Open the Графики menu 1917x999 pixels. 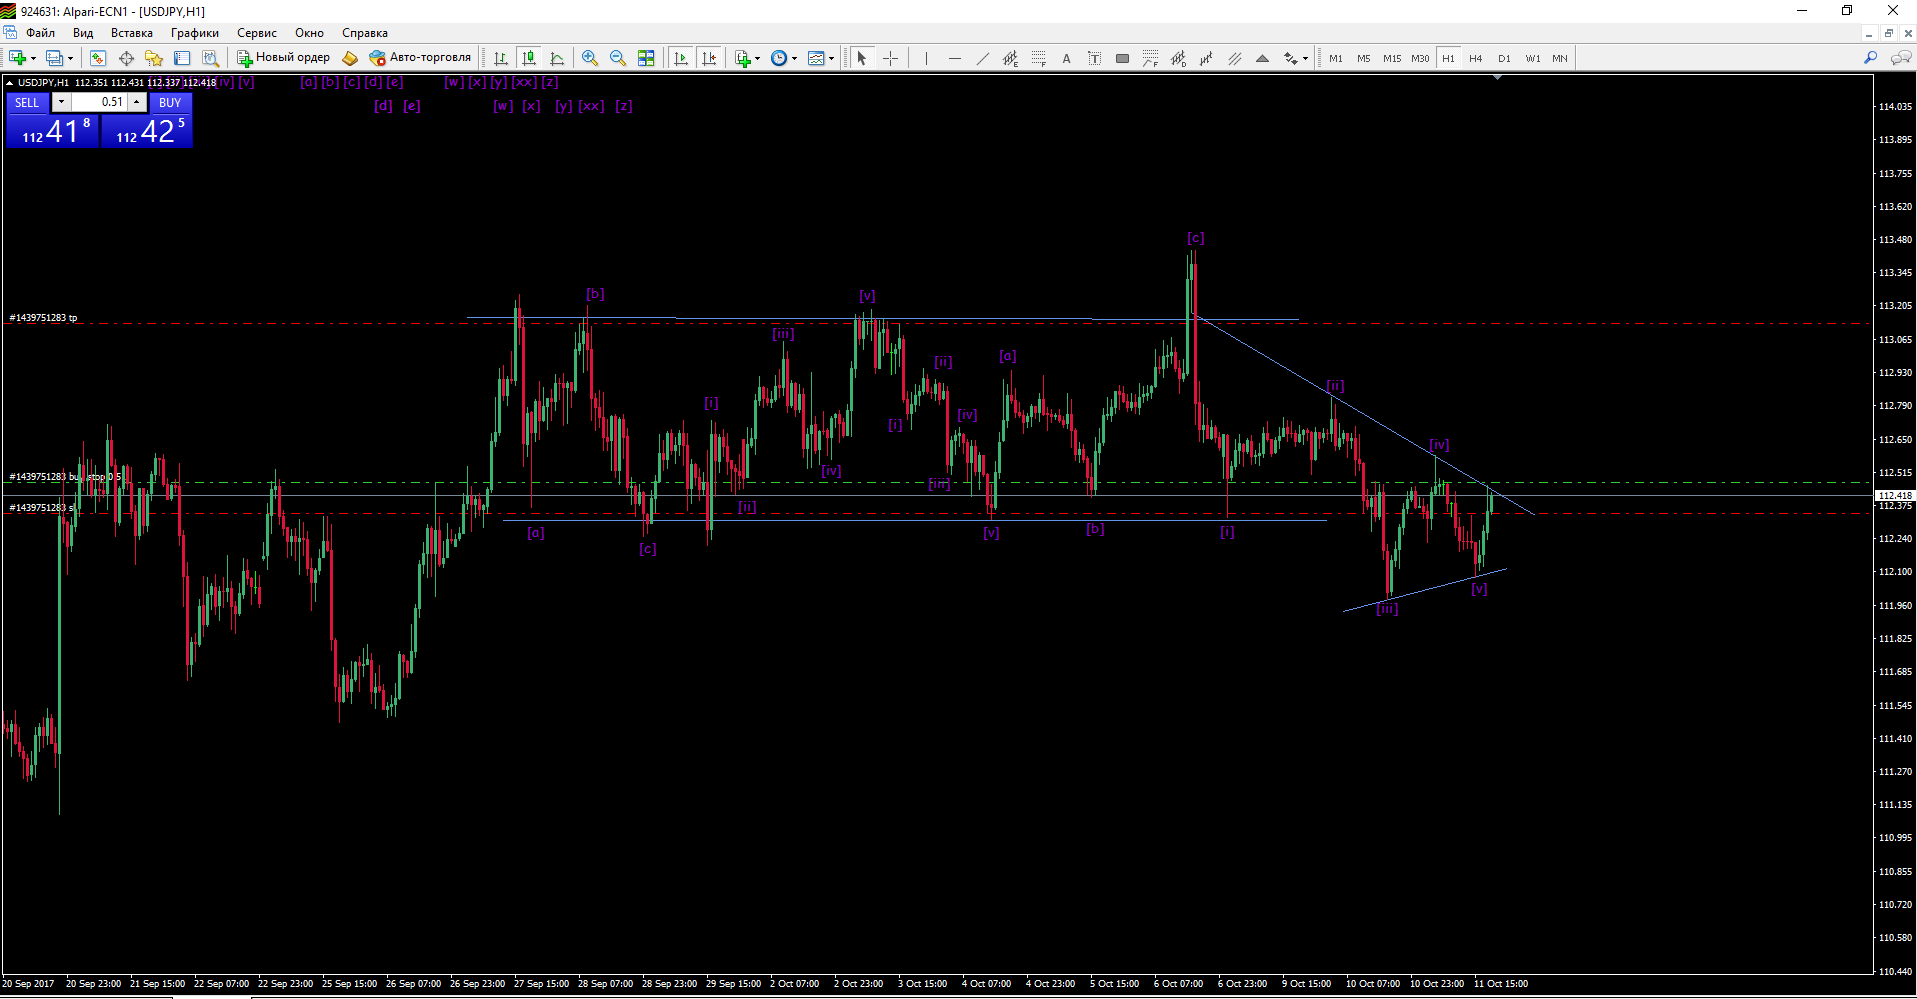pos(195,33)
